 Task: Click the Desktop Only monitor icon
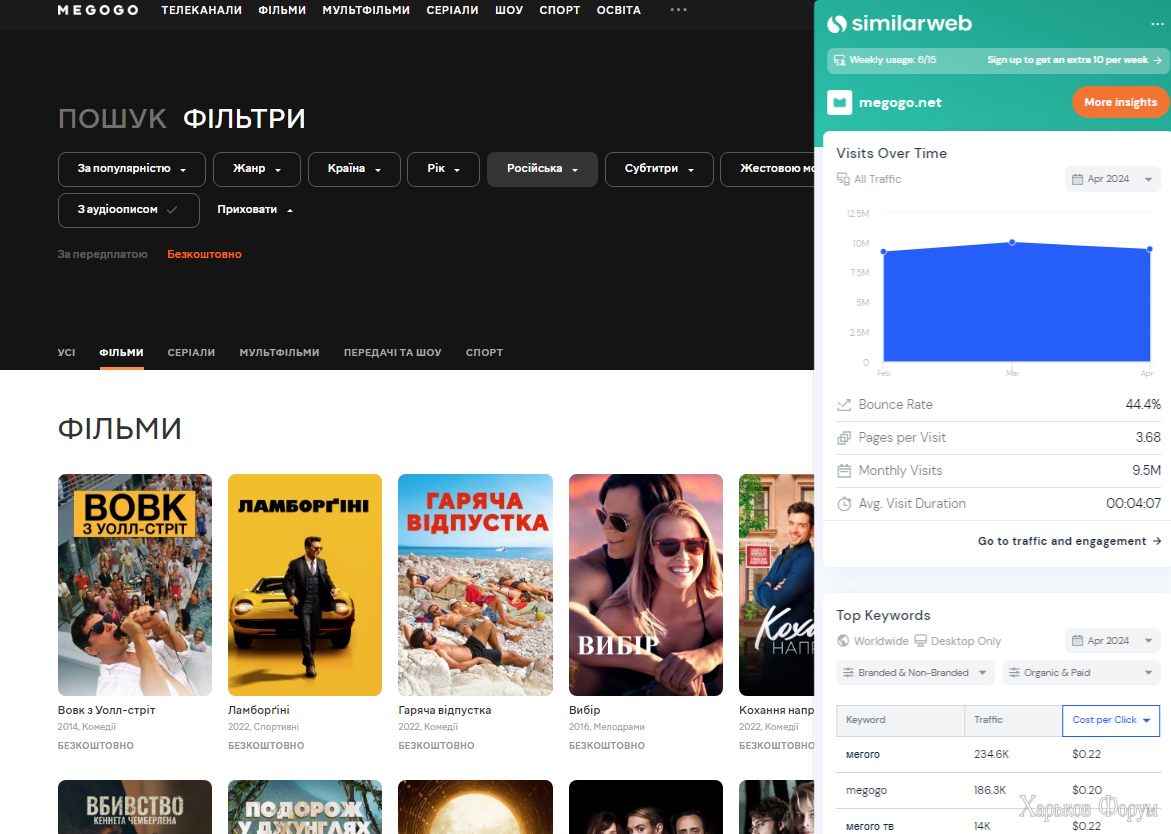[921, 641]
